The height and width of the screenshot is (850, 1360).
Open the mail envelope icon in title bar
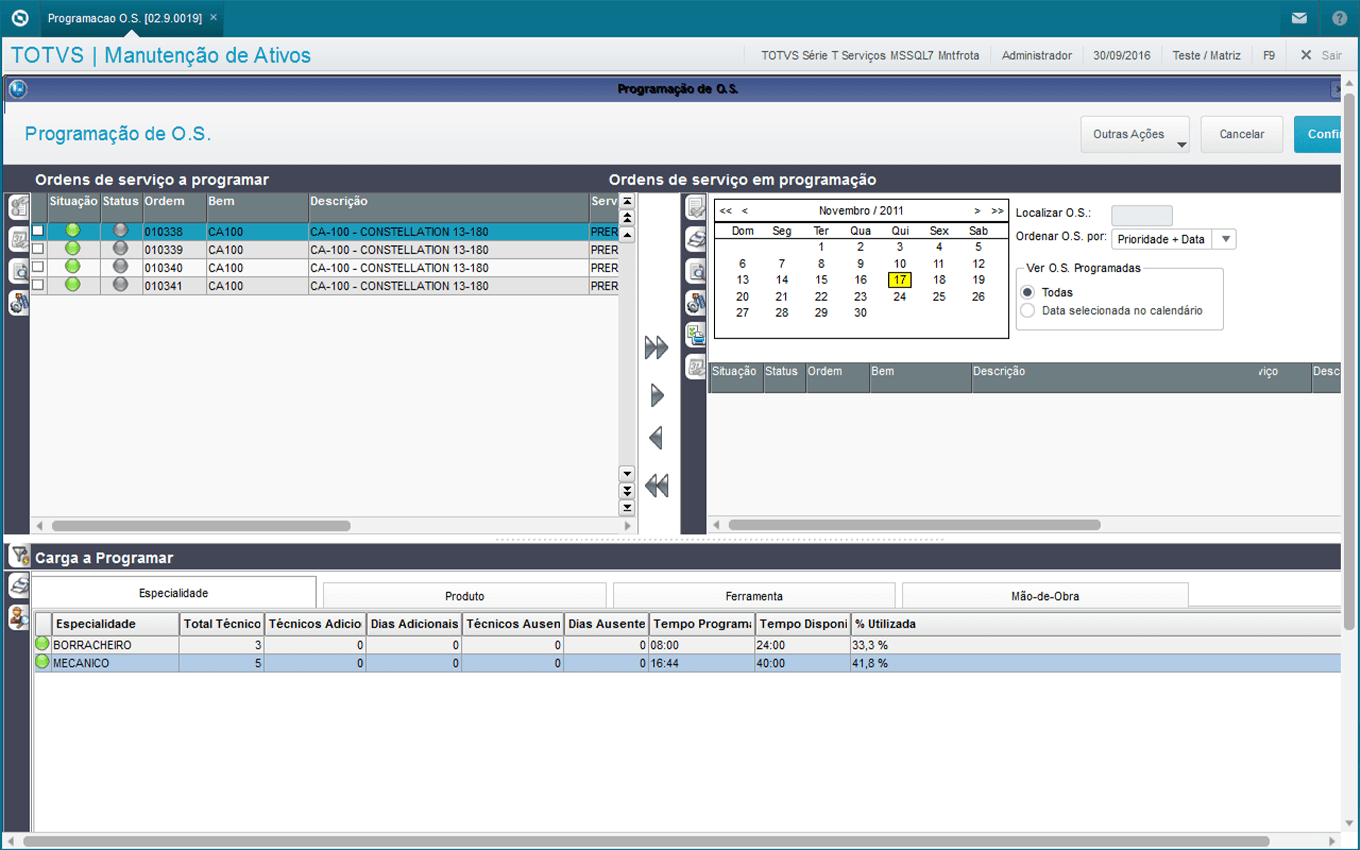(x=1299, y=18)
